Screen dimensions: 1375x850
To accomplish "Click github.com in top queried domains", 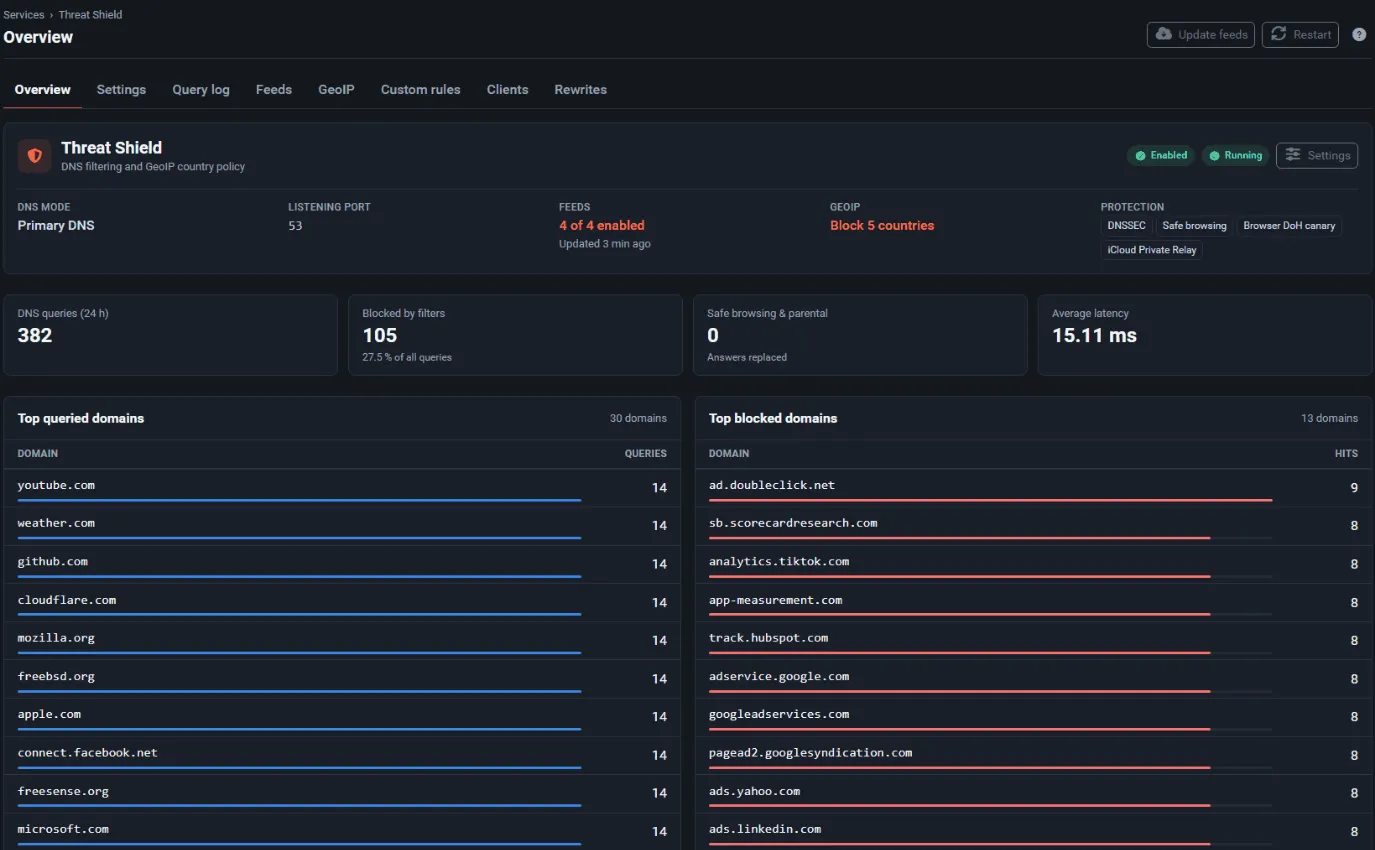I will click(53, 561).
